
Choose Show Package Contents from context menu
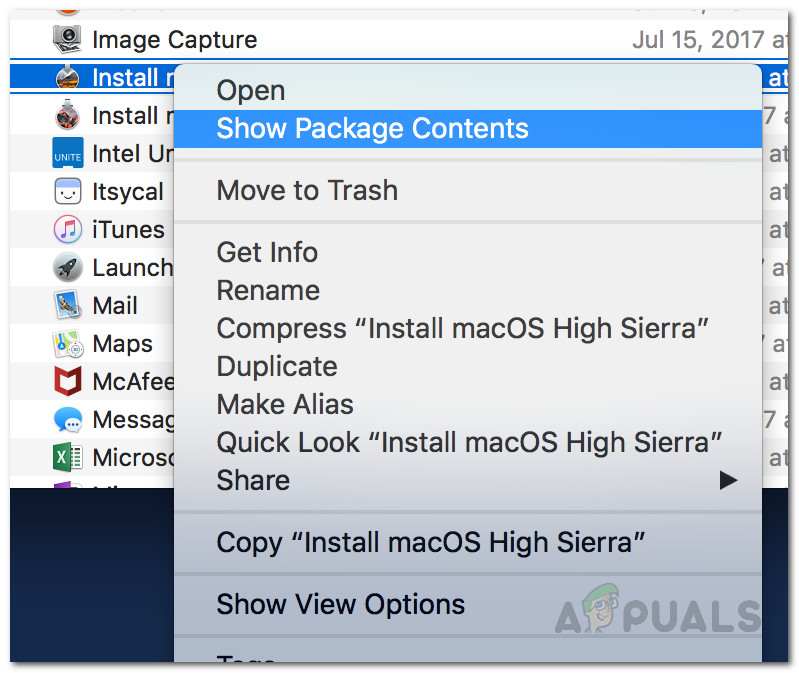tap(372, 129)
